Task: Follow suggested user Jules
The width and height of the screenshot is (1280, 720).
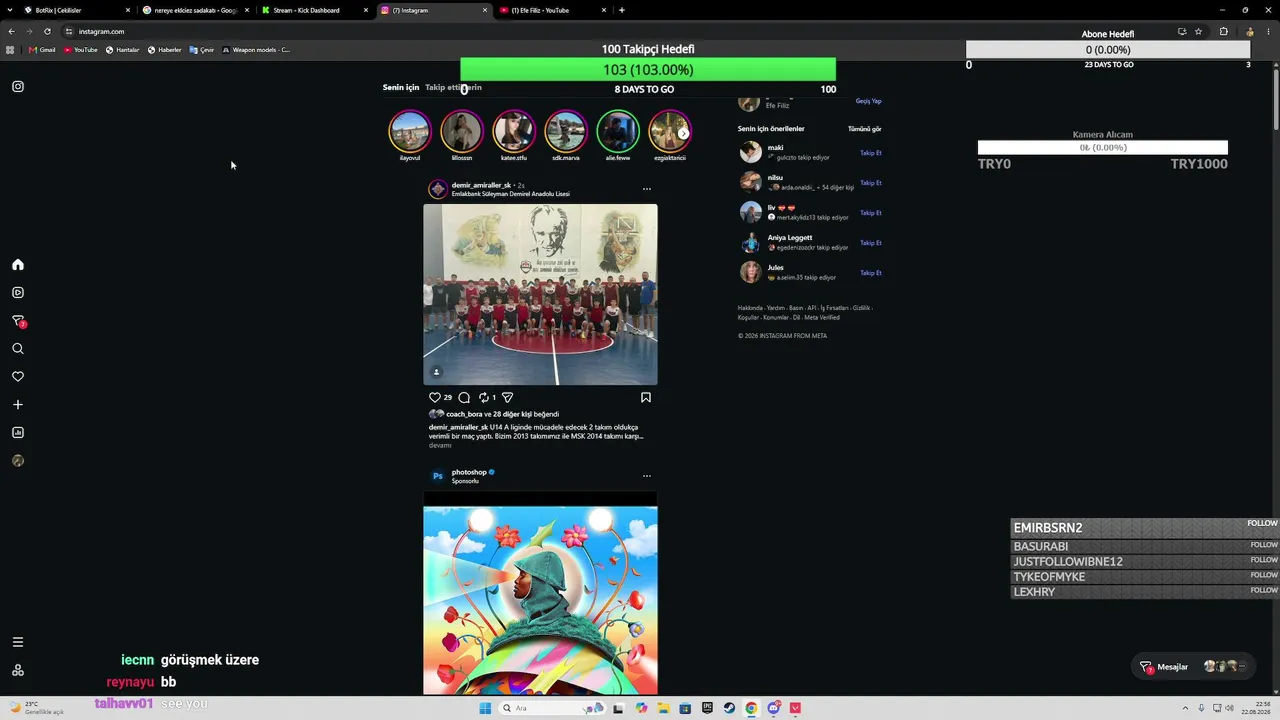Action: click(871, 273)
